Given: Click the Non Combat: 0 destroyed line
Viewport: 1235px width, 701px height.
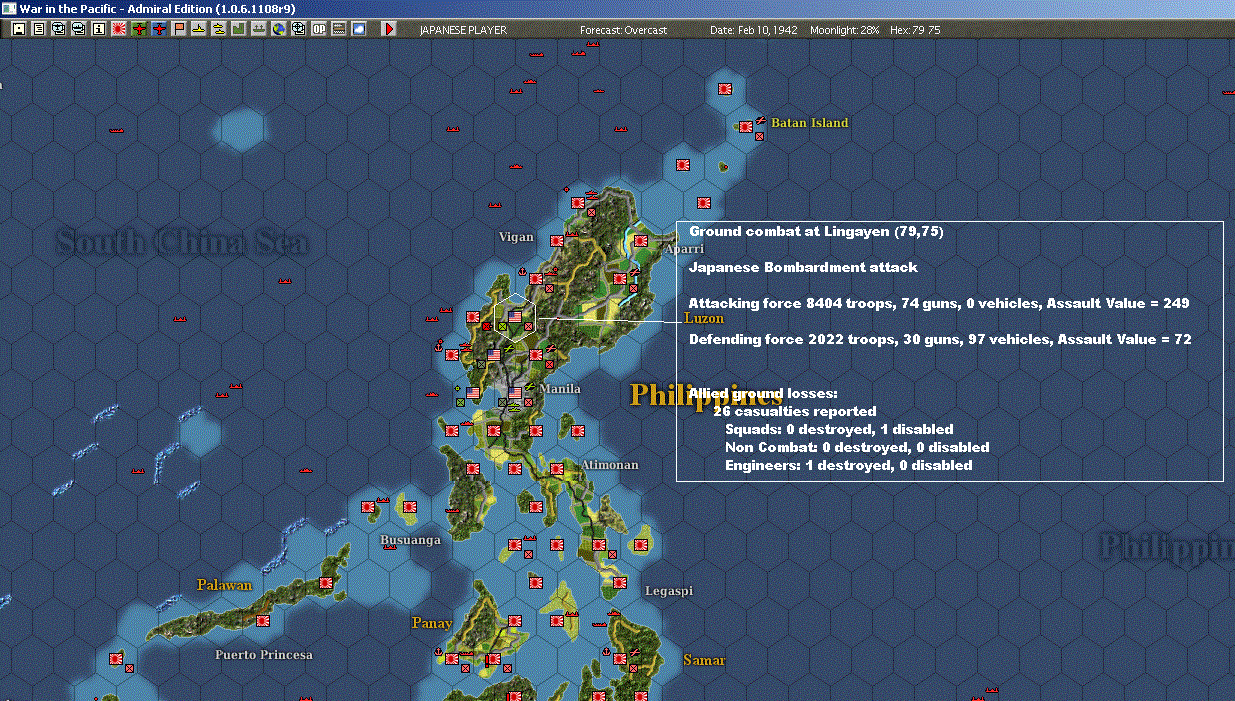Looking at the screenshot, I should 857,447.
